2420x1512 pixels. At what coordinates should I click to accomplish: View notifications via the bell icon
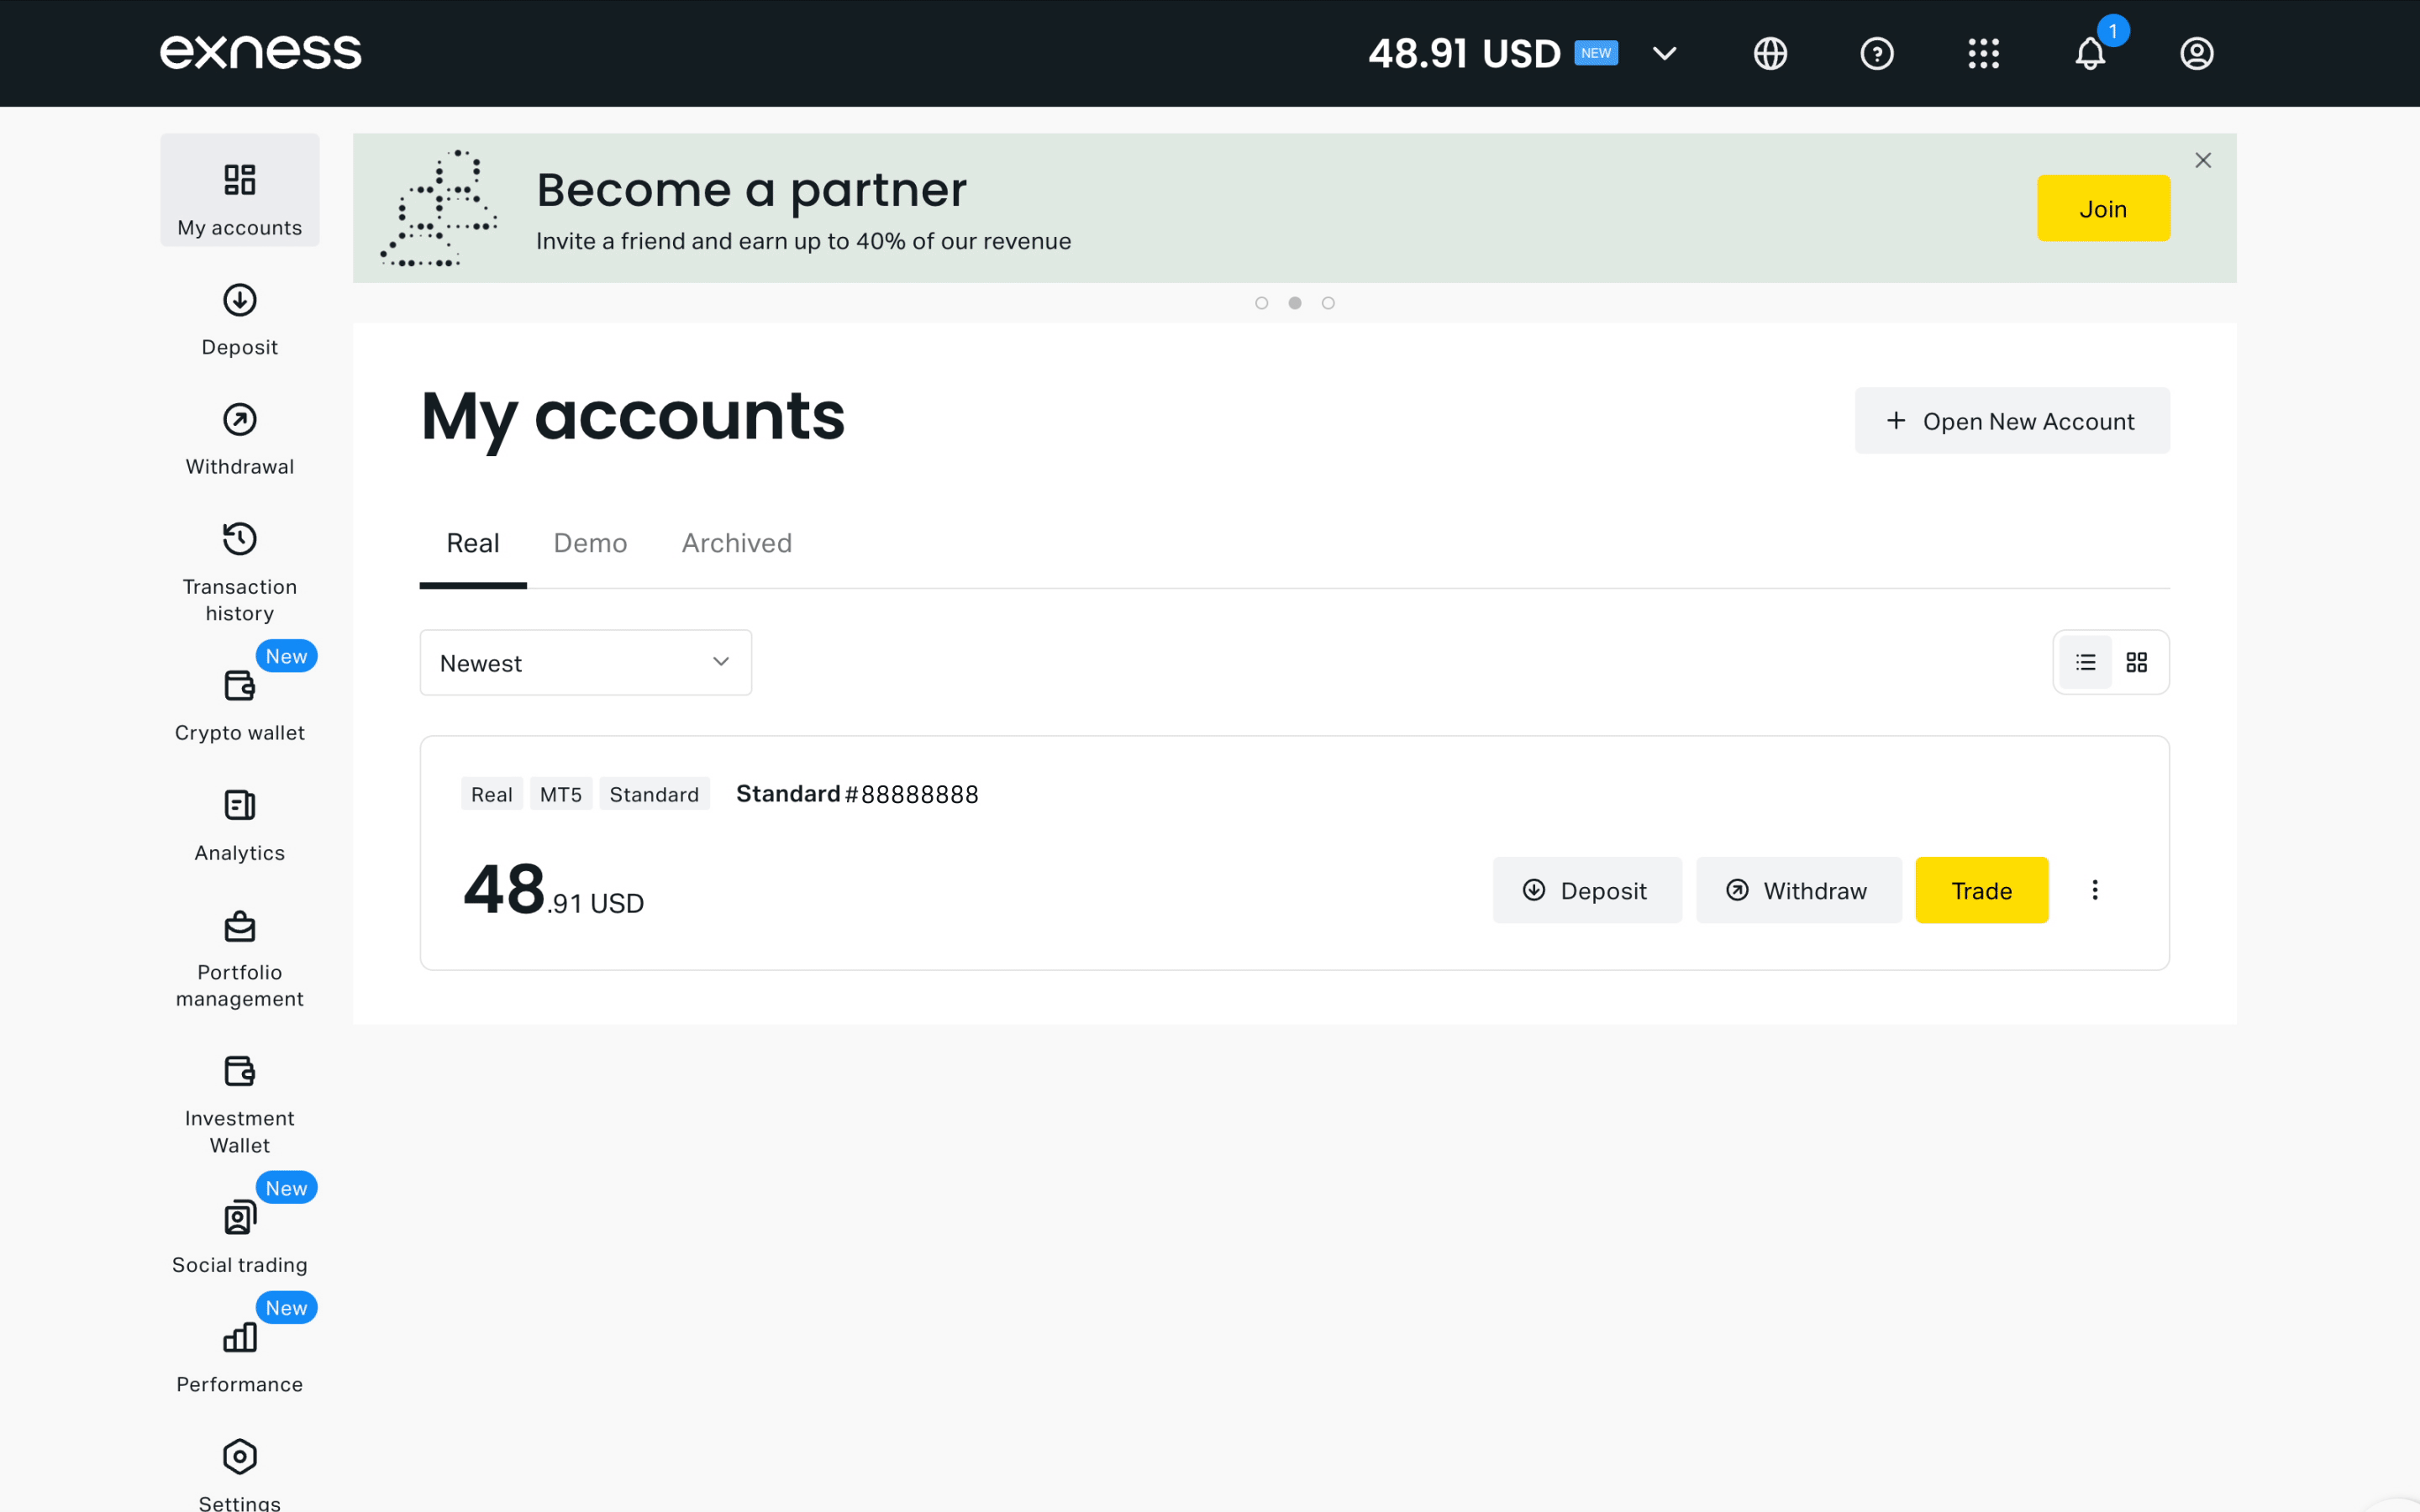point(2090,53)
